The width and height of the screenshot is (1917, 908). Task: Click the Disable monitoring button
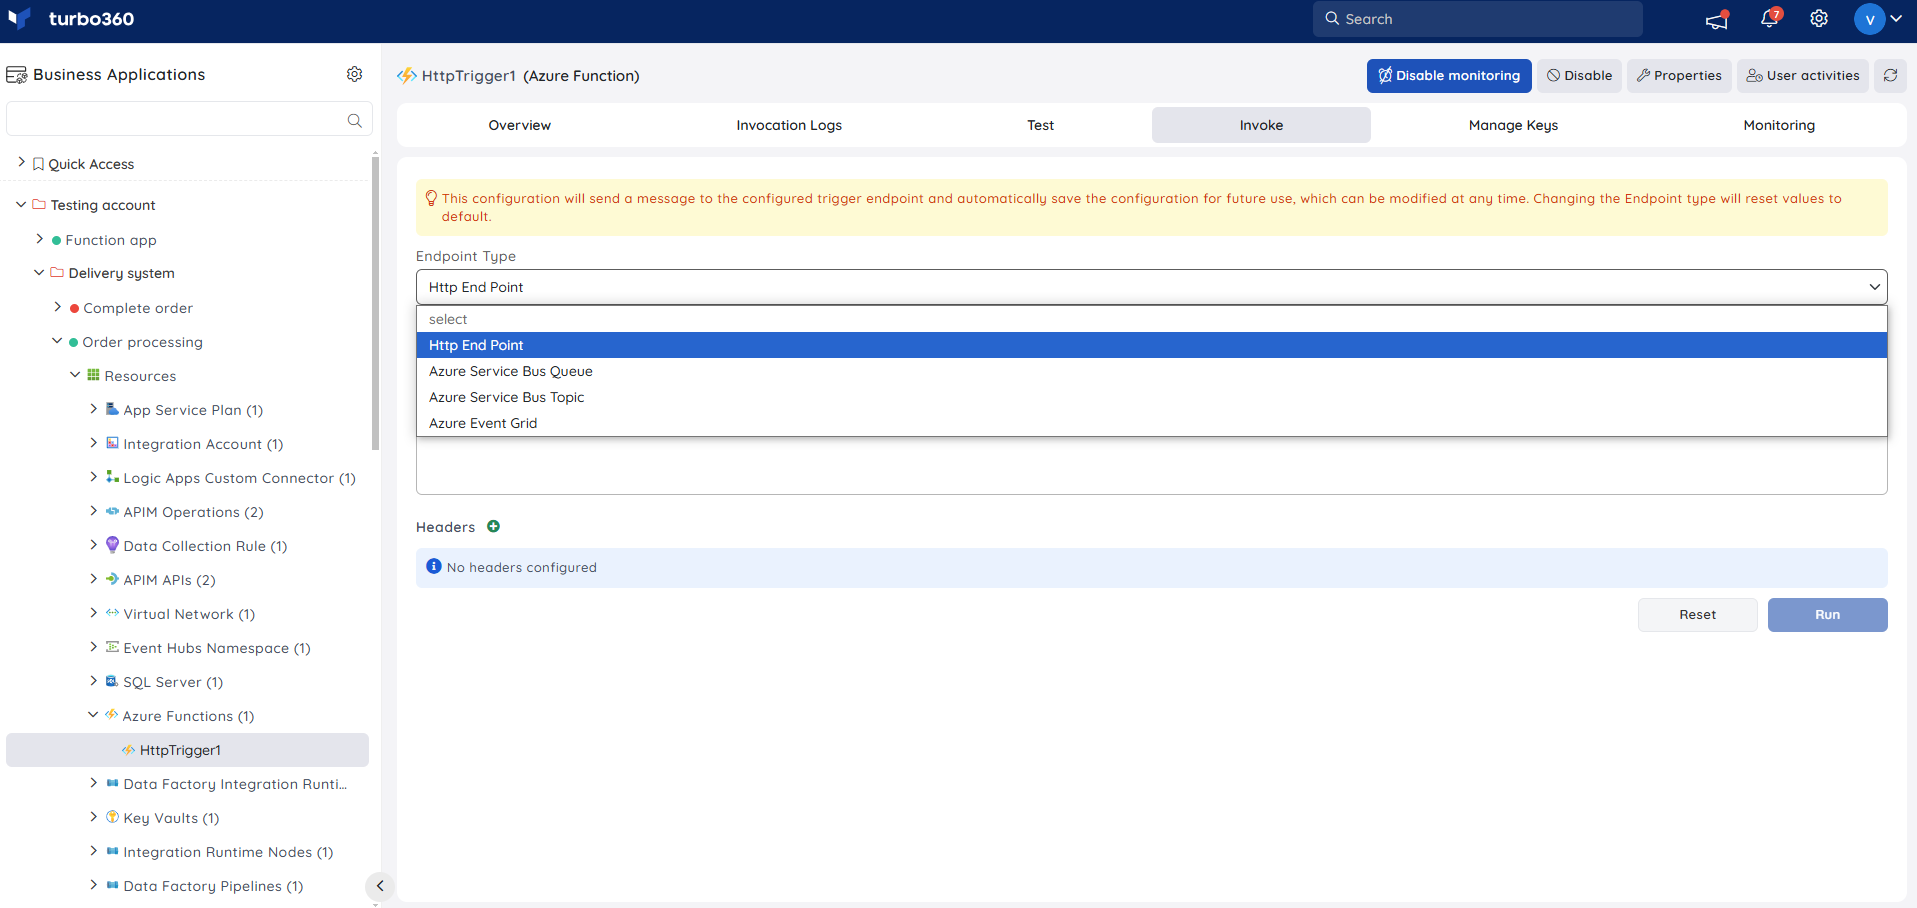[1449, 75]
